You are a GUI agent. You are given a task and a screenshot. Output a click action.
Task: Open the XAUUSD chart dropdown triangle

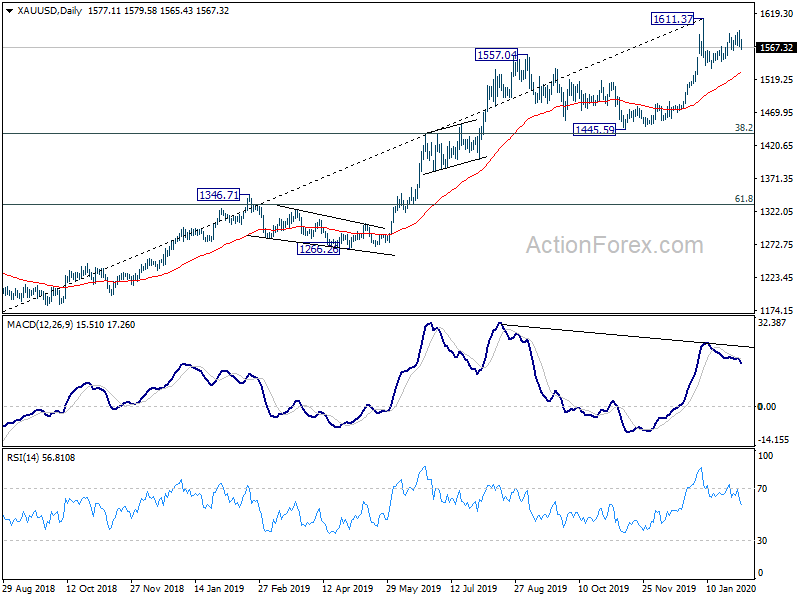point(9,11)
